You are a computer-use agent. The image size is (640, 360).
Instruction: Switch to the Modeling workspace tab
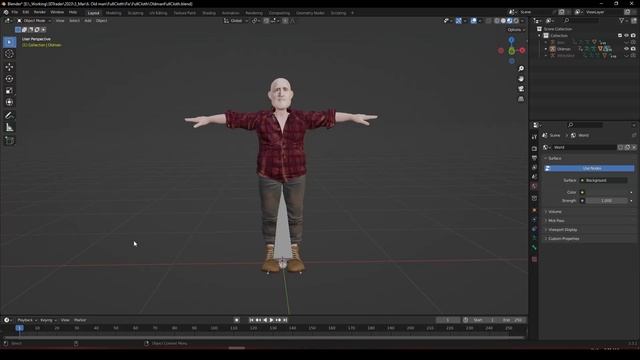(113, 13)
